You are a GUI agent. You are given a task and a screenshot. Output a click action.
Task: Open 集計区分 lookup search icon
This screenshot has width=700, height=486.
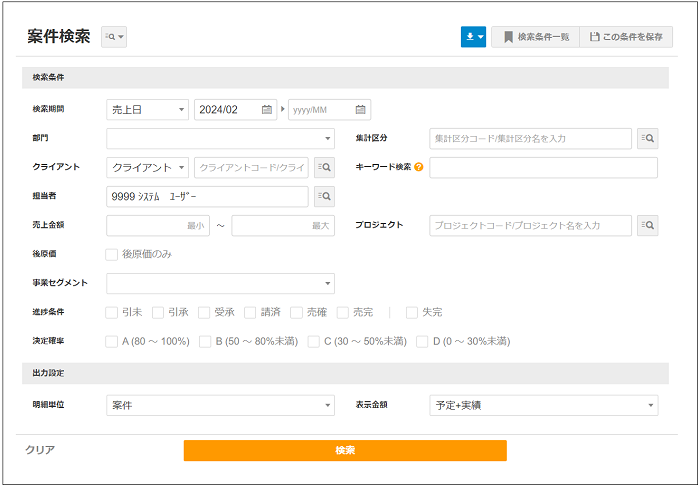(647, 138)
